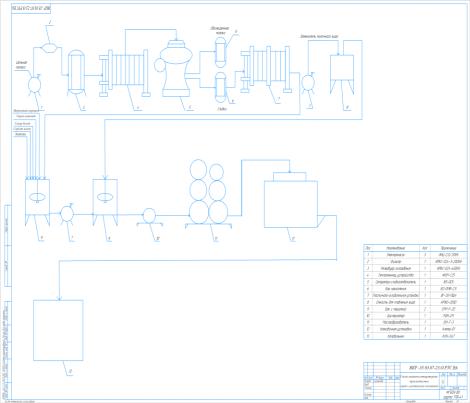Viewport: 470px width, 403px height.
Task: Select the title block in the bottom-right corner
Action: coord(415,381)
